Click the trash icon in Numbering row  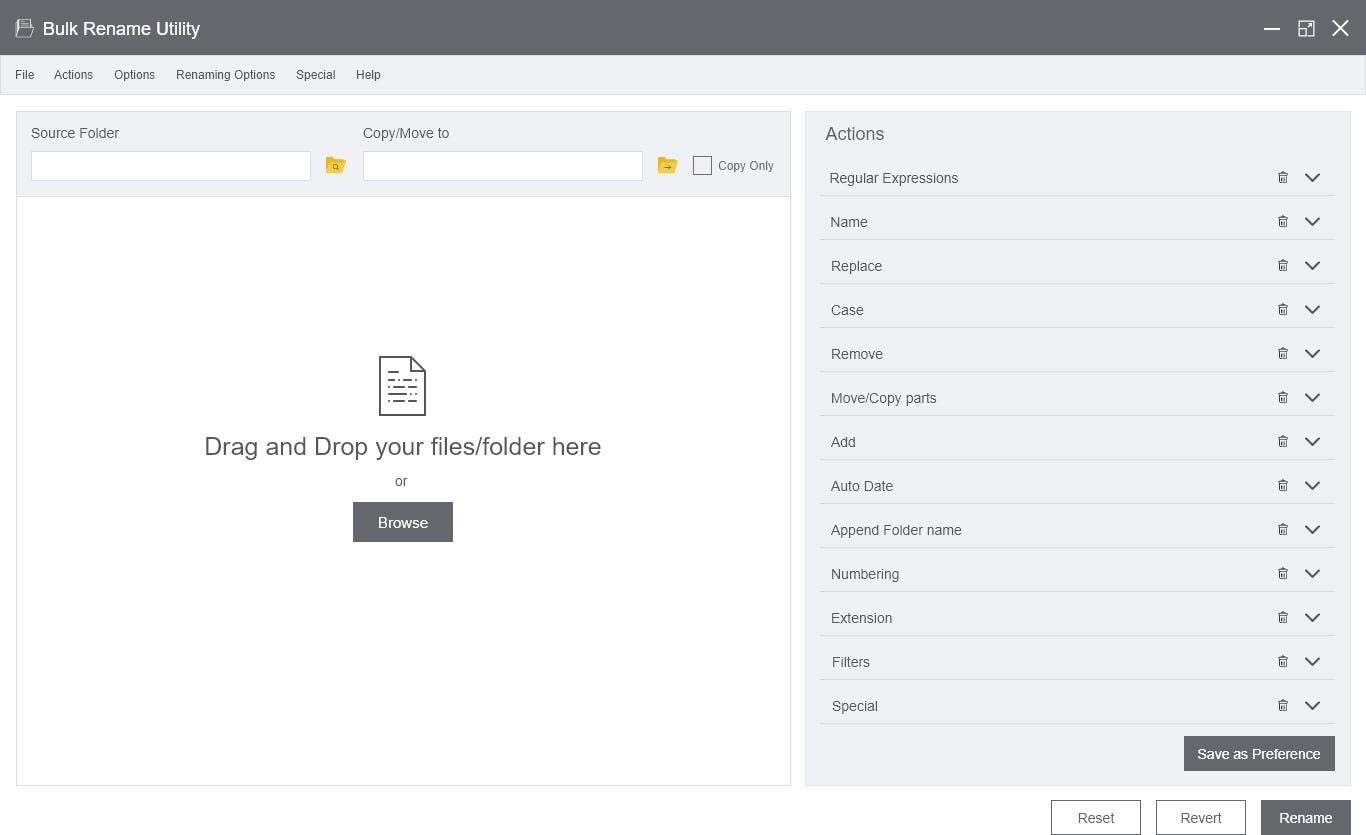coord(1283,573)
